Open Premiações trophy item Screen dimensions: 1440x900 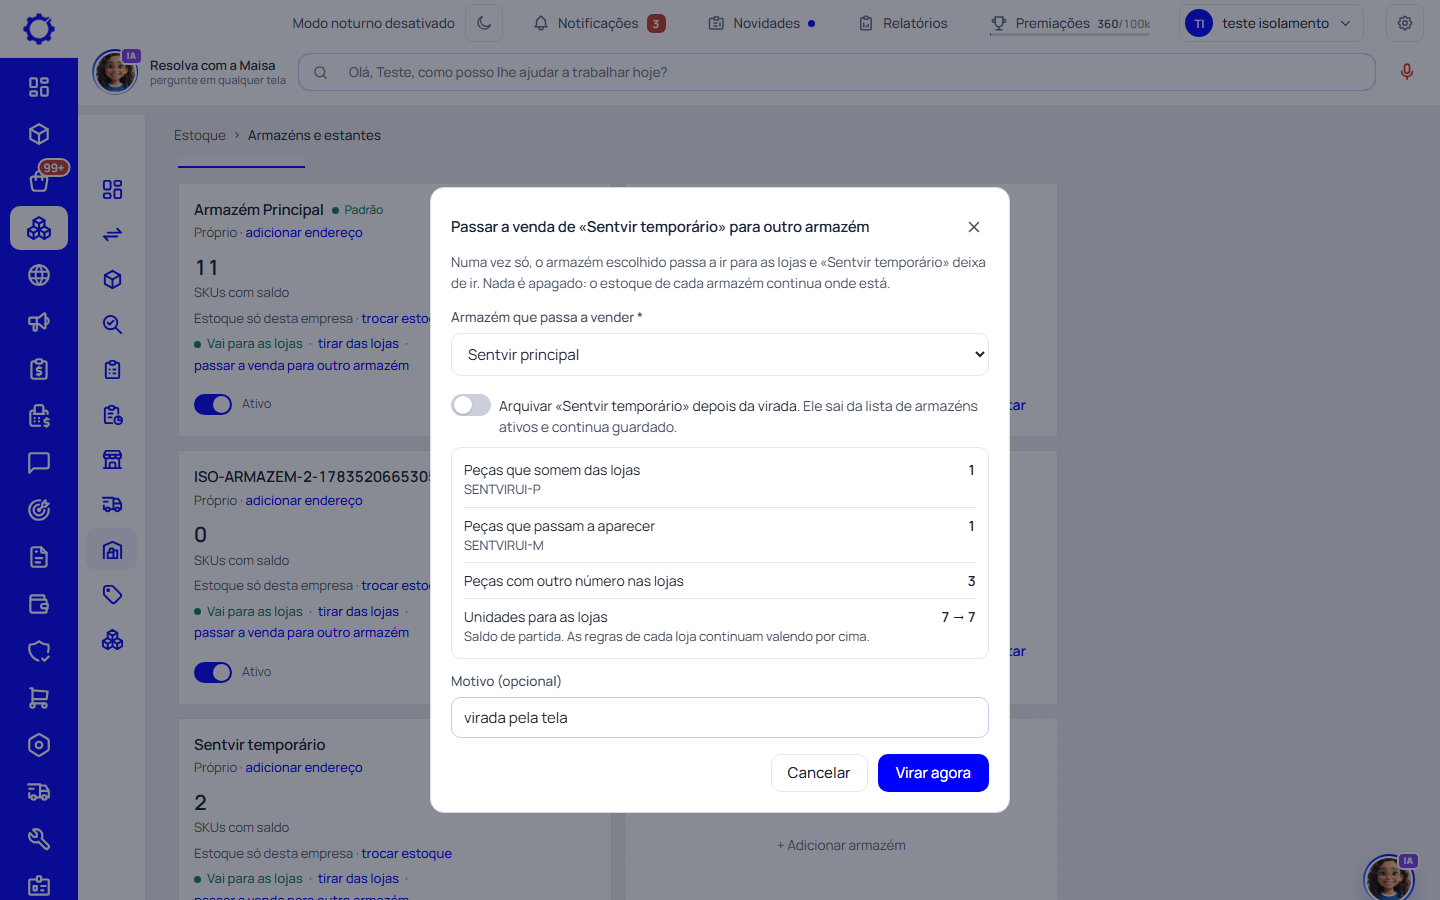1070,23
